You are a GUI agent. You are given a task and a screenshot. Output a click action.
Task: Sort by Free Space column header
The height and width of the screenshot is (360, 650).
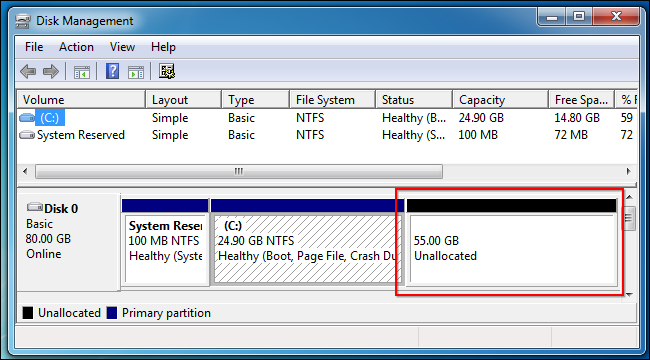(x=582, y=100)
